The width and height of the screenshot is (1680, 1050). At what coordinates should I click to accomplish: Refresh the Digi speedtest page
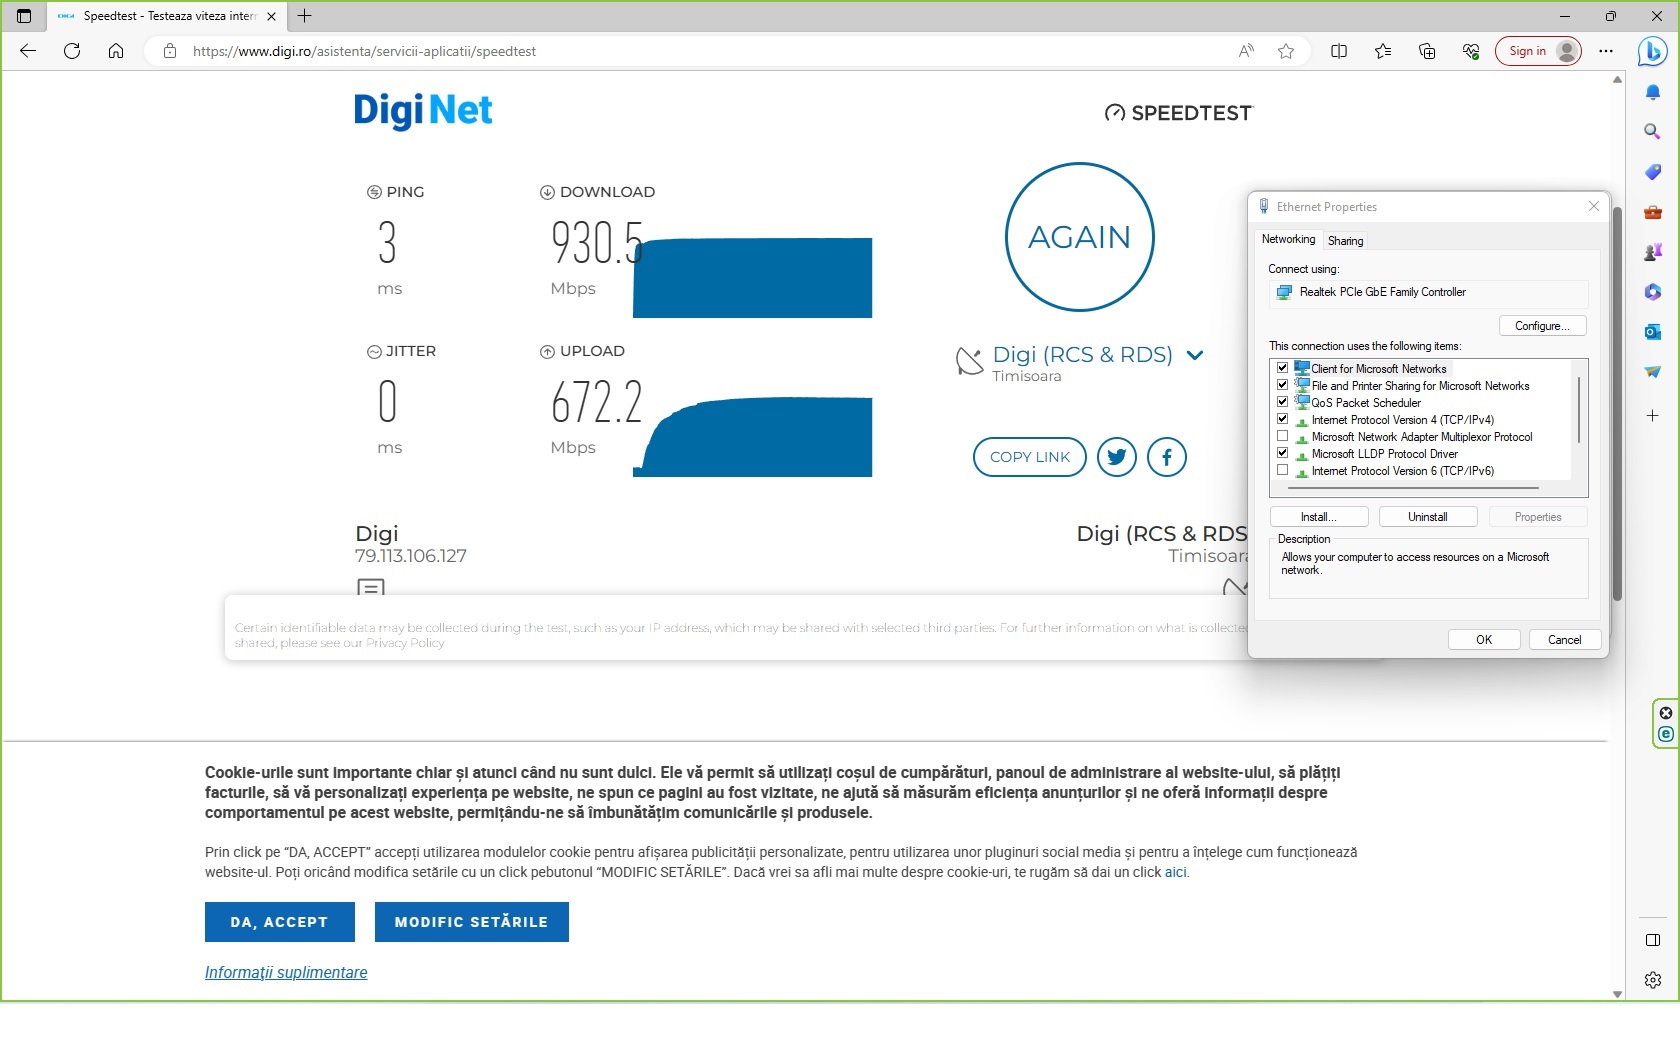[72, 51]
